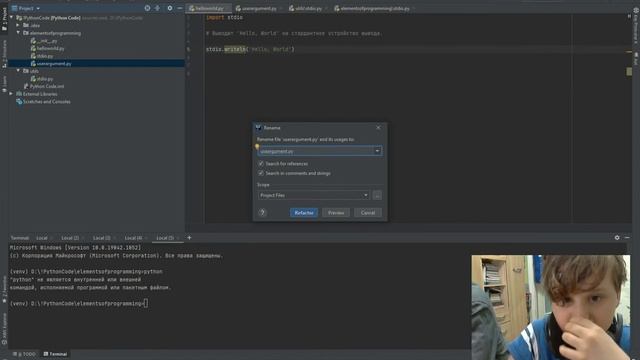
Task: Select Scratches and Consoles
Action: (43, 102)
